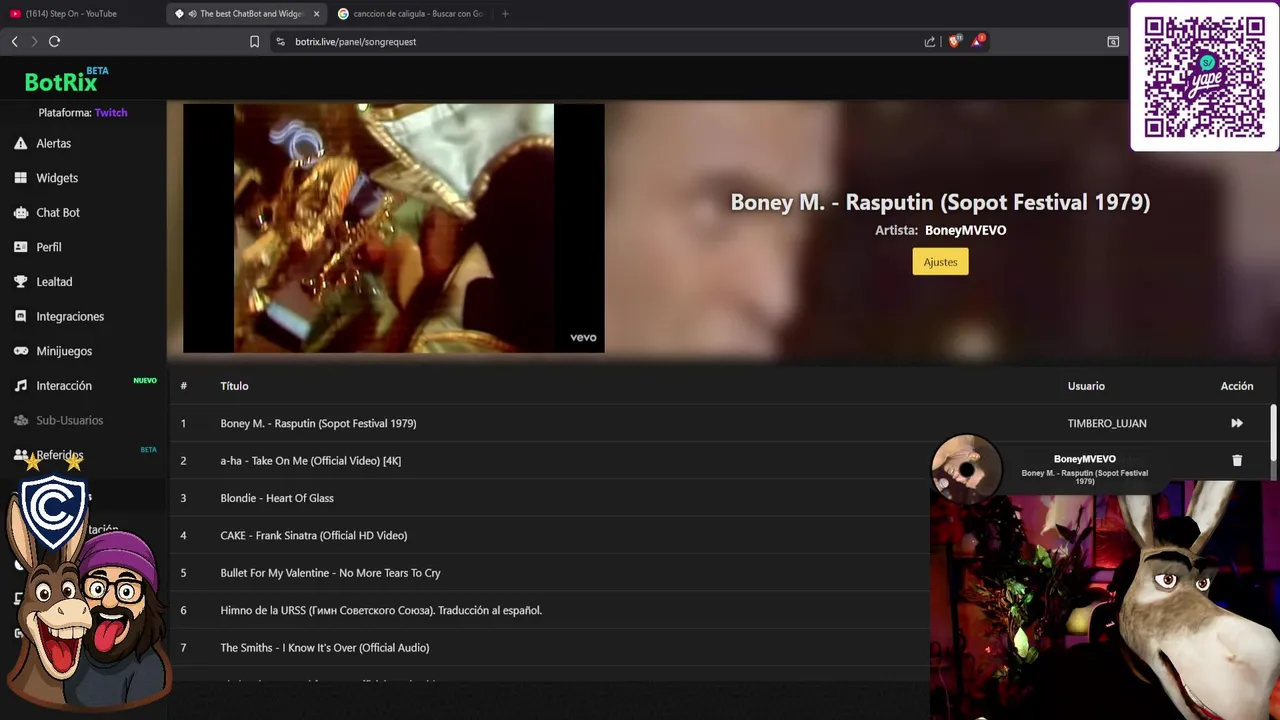Open Brave Rewards triangle icon

point(977,41)
